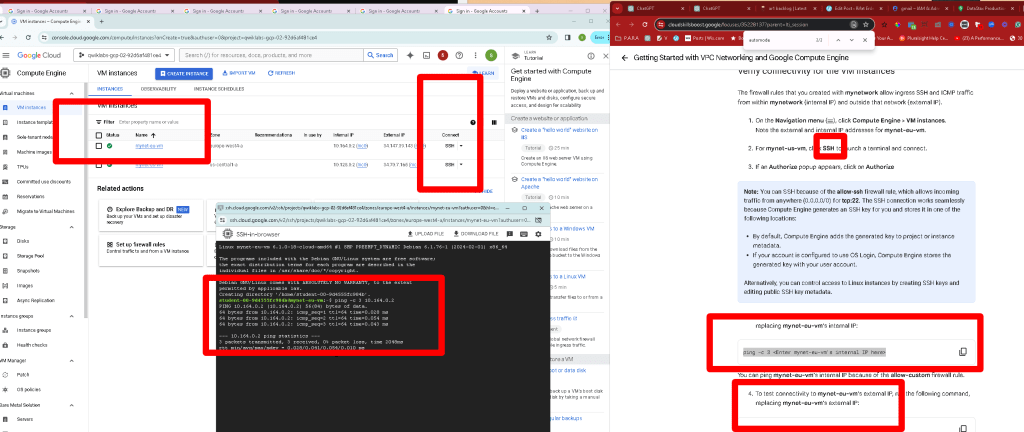Image resolution: width=1024 pixels, height=432 pixels.
Task: Click the Import VM button
Action: coord(239,74)
